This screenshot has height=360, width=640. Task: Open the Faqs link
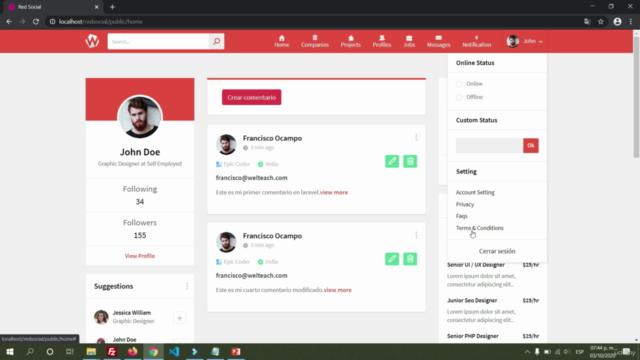click(x=462, y=216)
